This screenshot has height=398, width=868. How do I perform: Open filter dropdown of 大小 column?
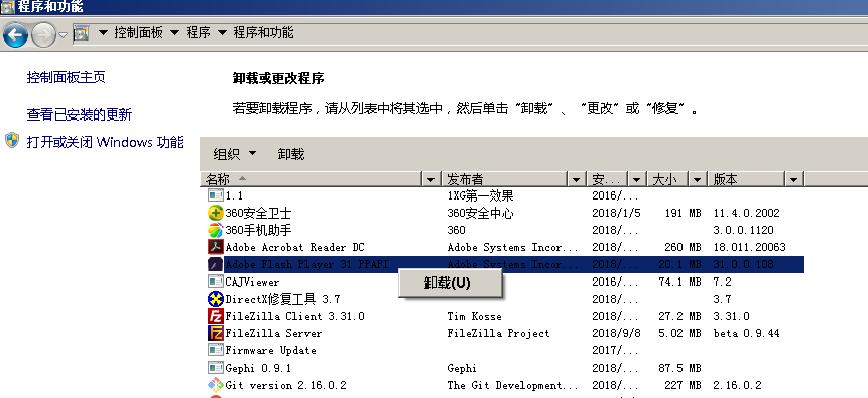(x=698, y=179)
